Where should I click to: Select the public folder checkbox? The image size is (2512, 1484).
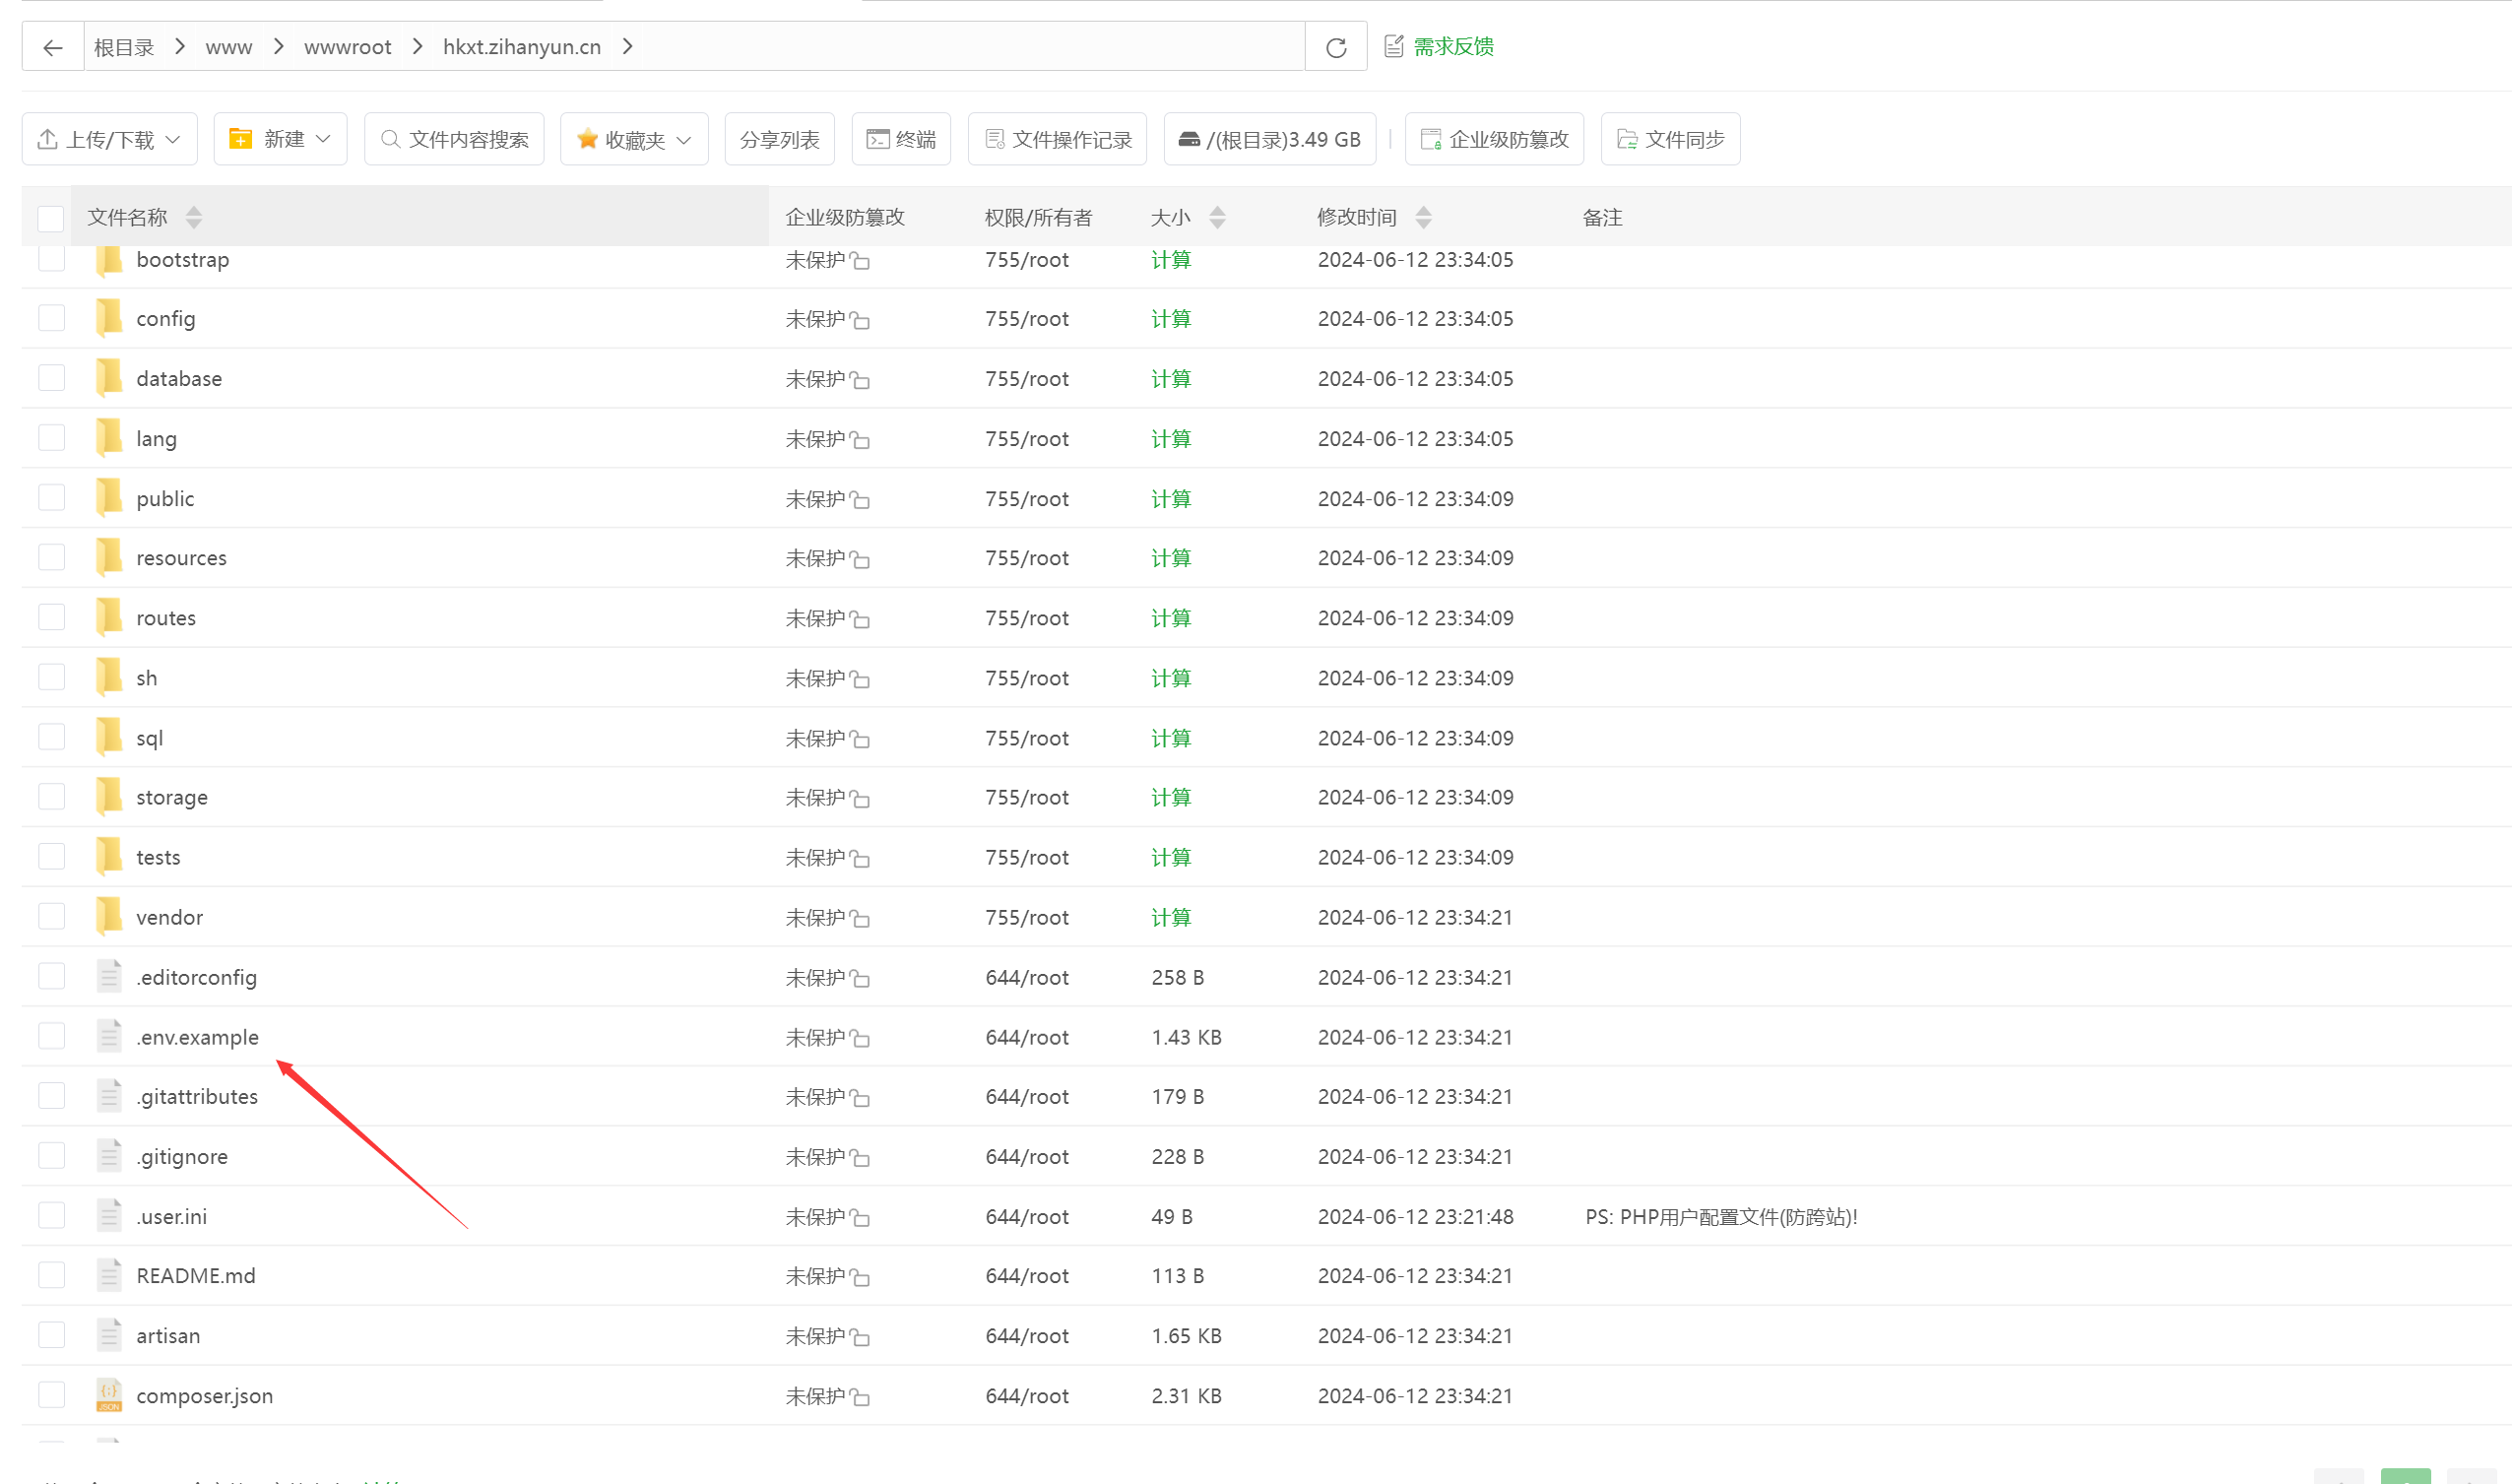(51, 498)
